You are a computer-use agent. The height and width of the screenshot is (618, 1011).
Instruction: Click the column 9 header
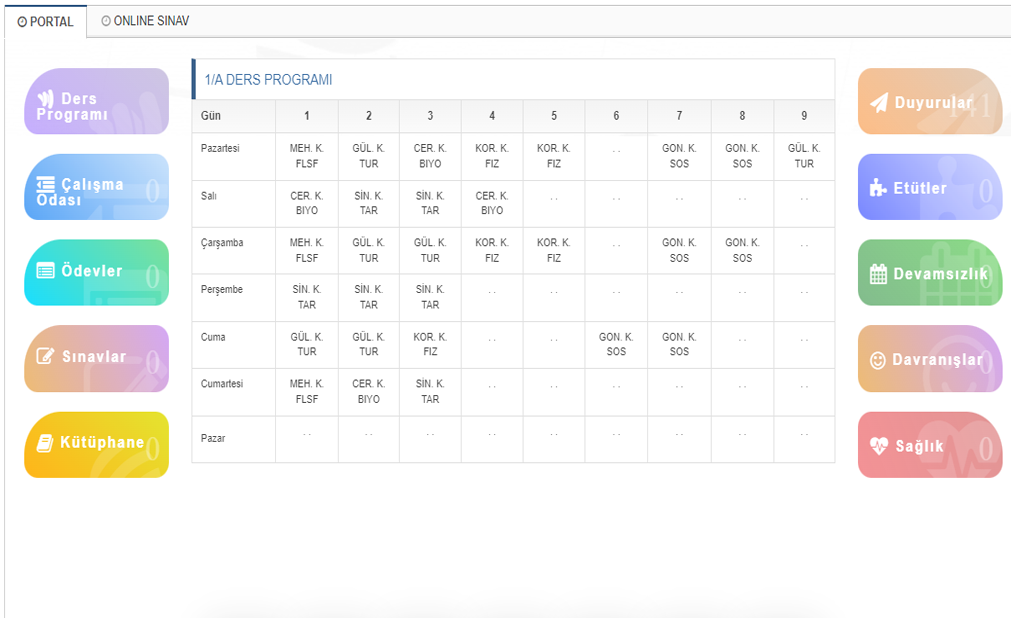(x=803, y=116)
